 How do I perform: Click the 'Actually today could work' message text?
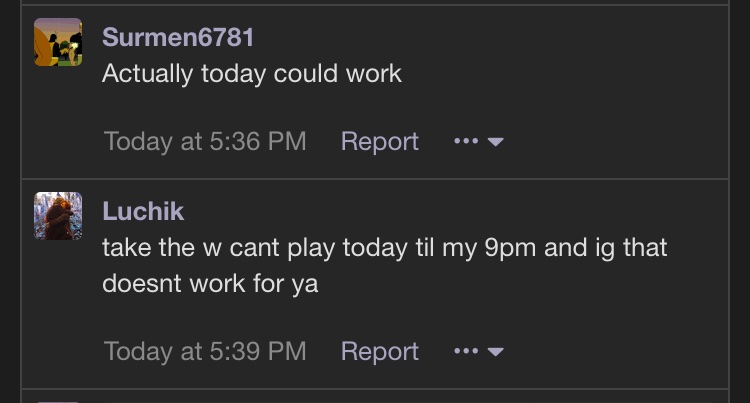pyautogui.click(x=252, y=74)
